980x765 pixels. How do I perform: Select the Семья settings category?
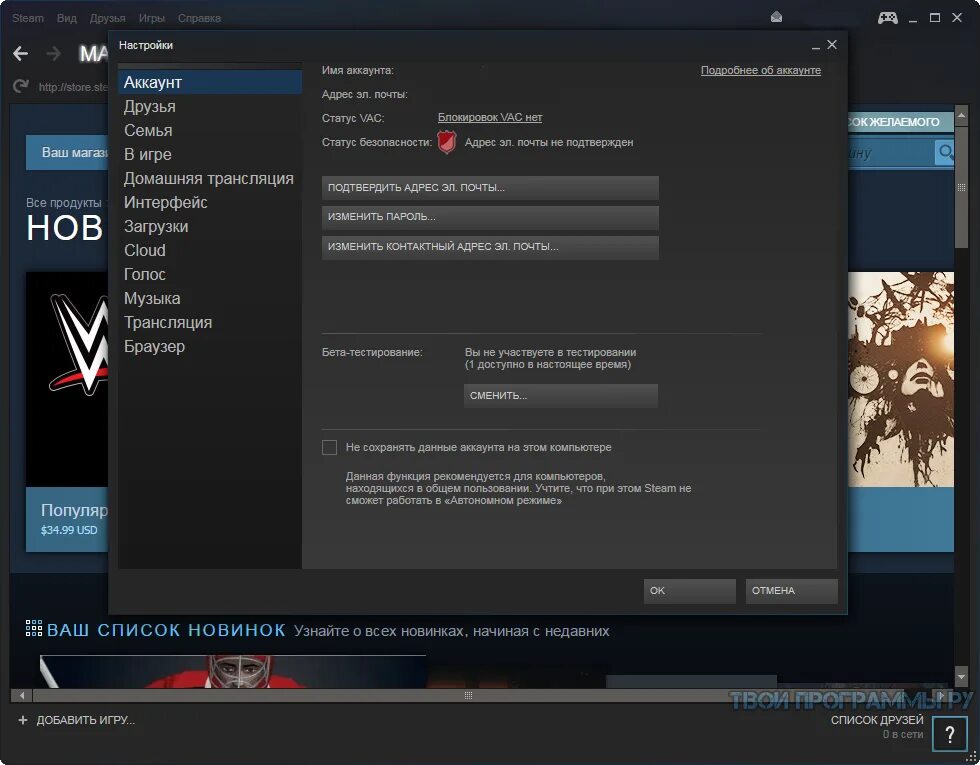click(210, 130)
